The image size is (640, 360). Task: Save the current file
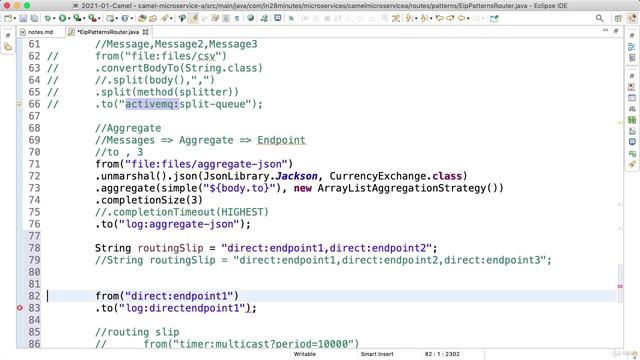pos(23,18)
